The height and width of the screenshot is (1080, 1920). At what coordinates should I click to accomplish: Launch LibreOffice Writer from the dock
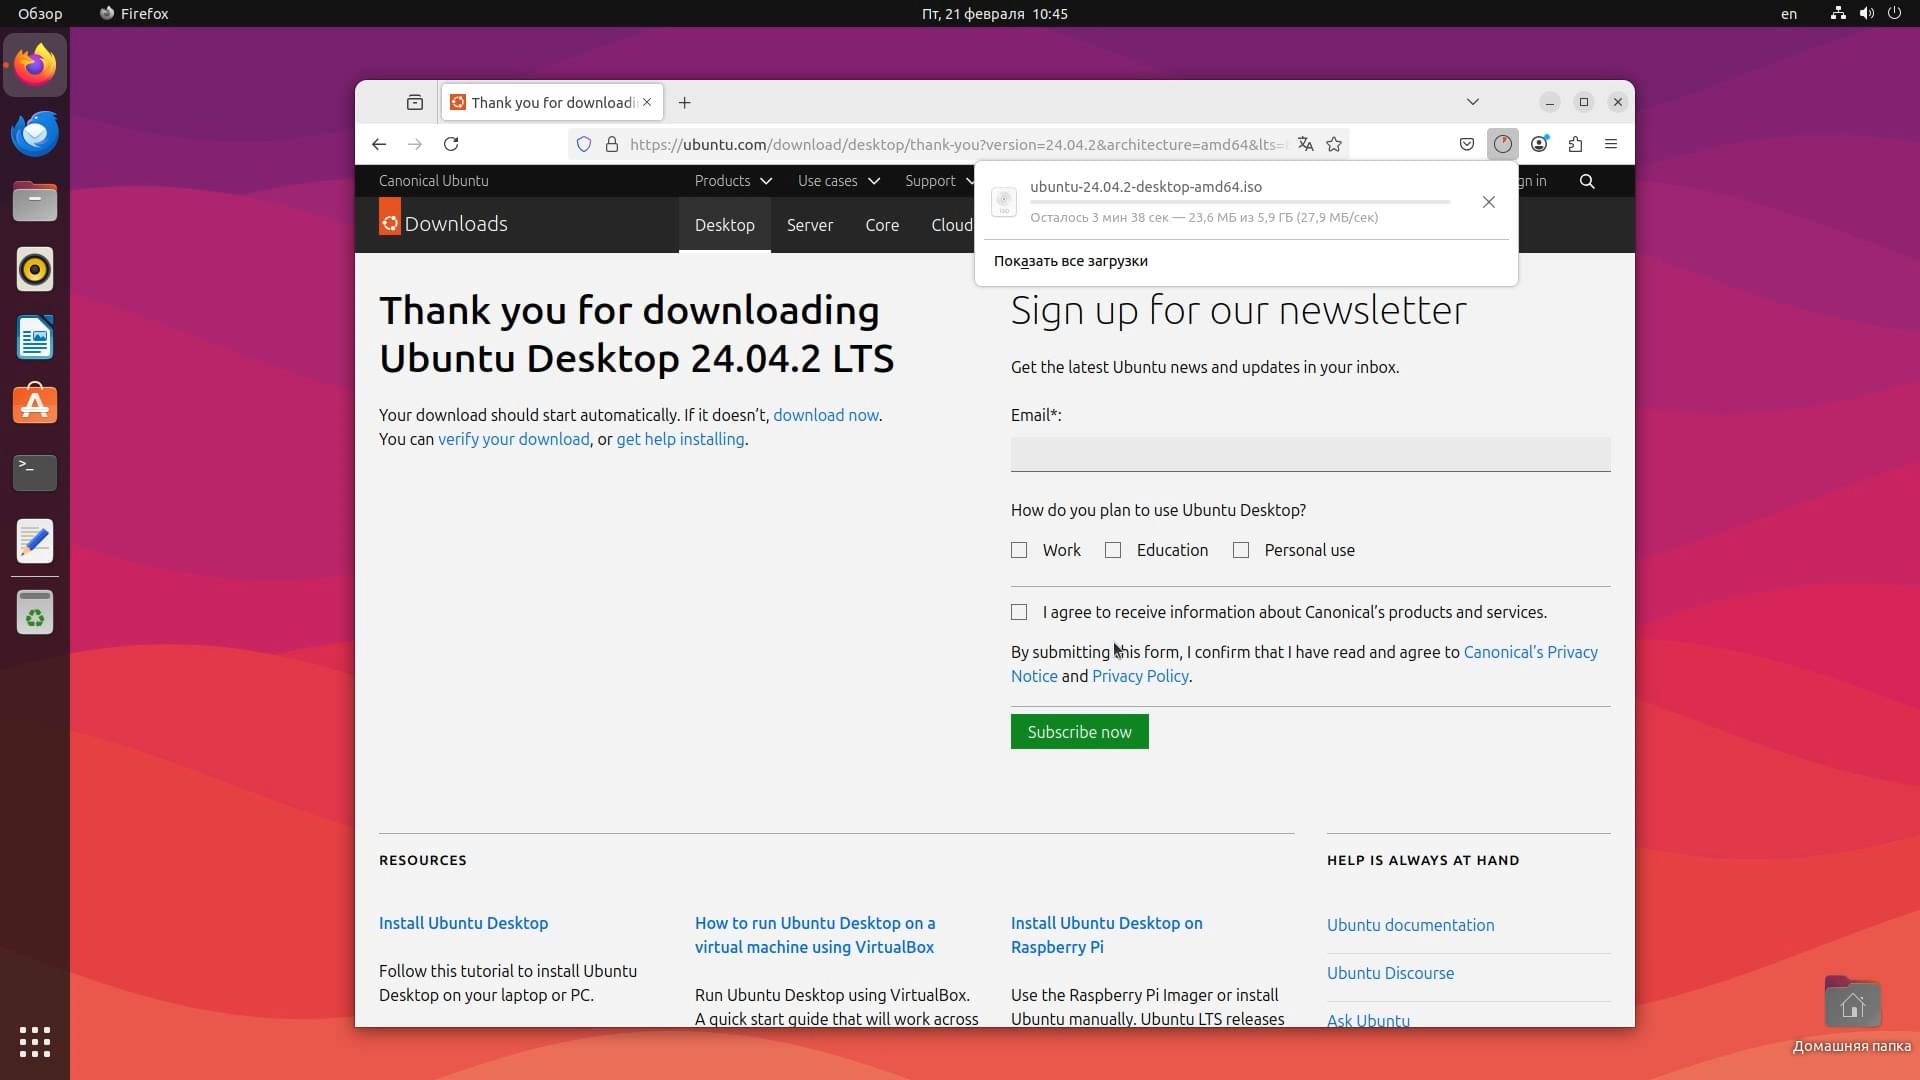point(35,337)
